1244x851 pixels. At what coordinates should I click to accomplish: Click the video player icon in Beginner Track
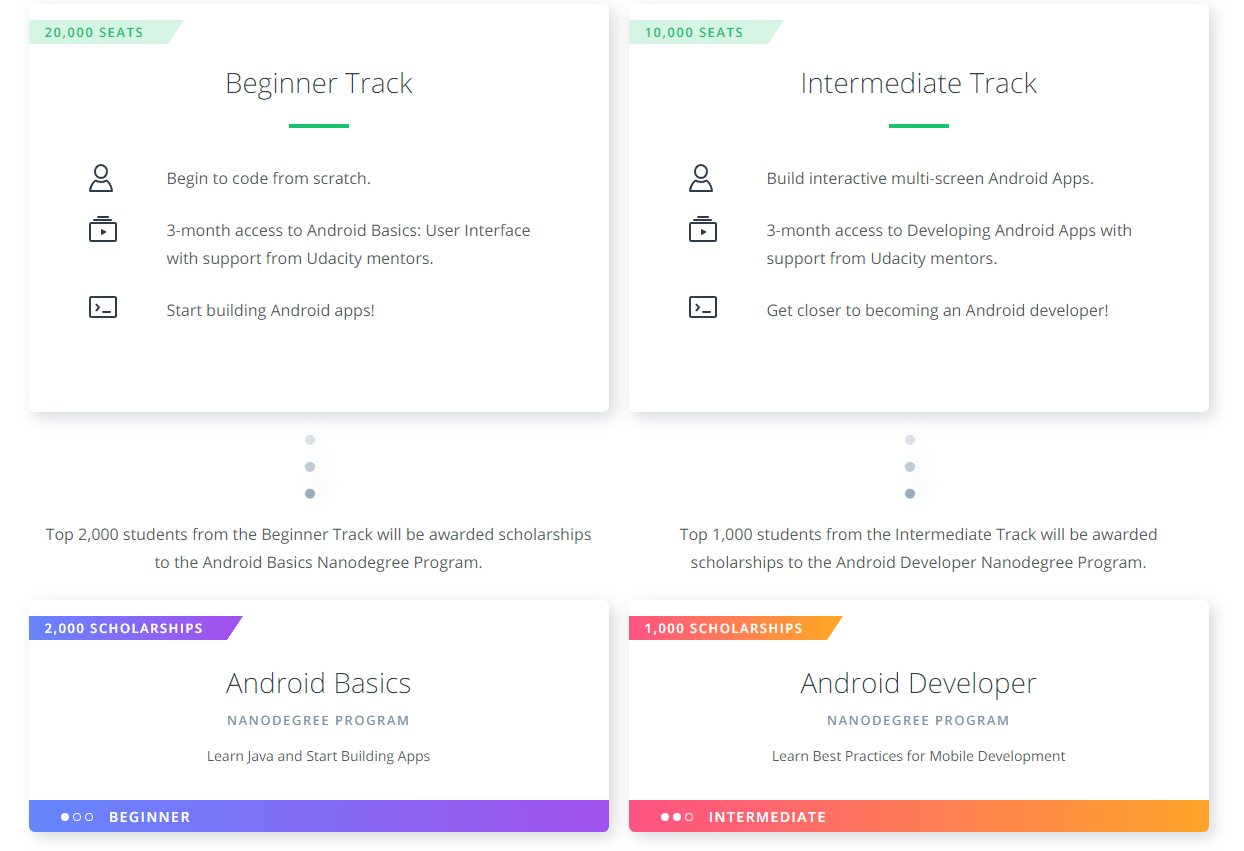103,229
